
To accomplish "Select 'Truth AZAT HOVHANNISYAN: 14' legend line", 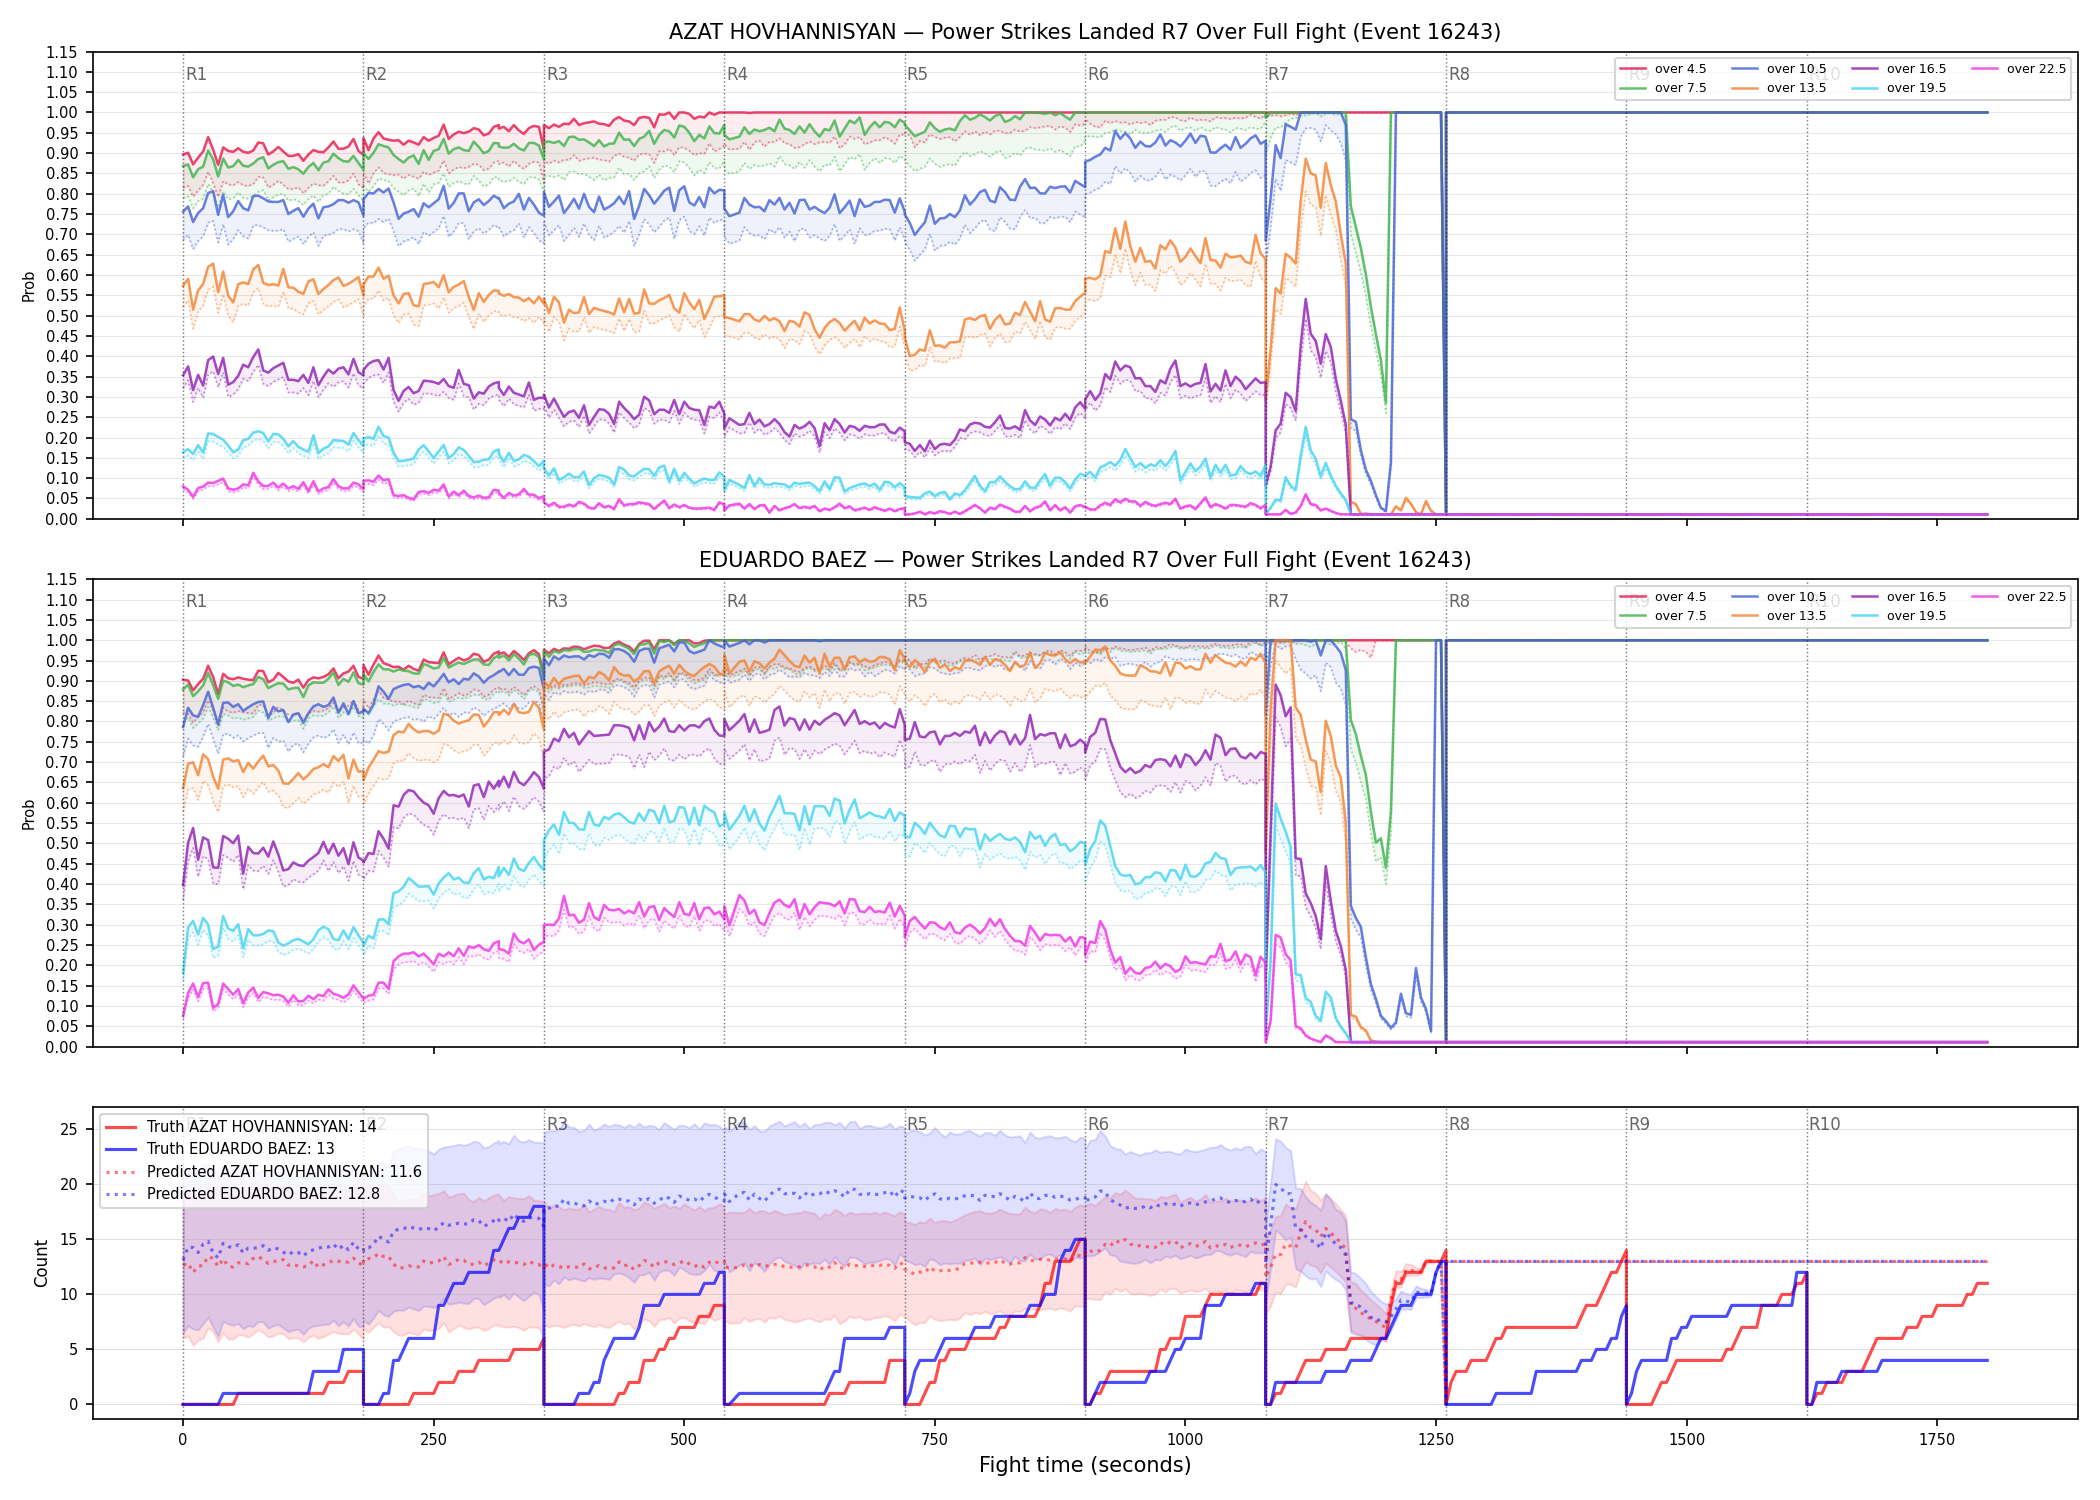I will [x=241, y=1126].
